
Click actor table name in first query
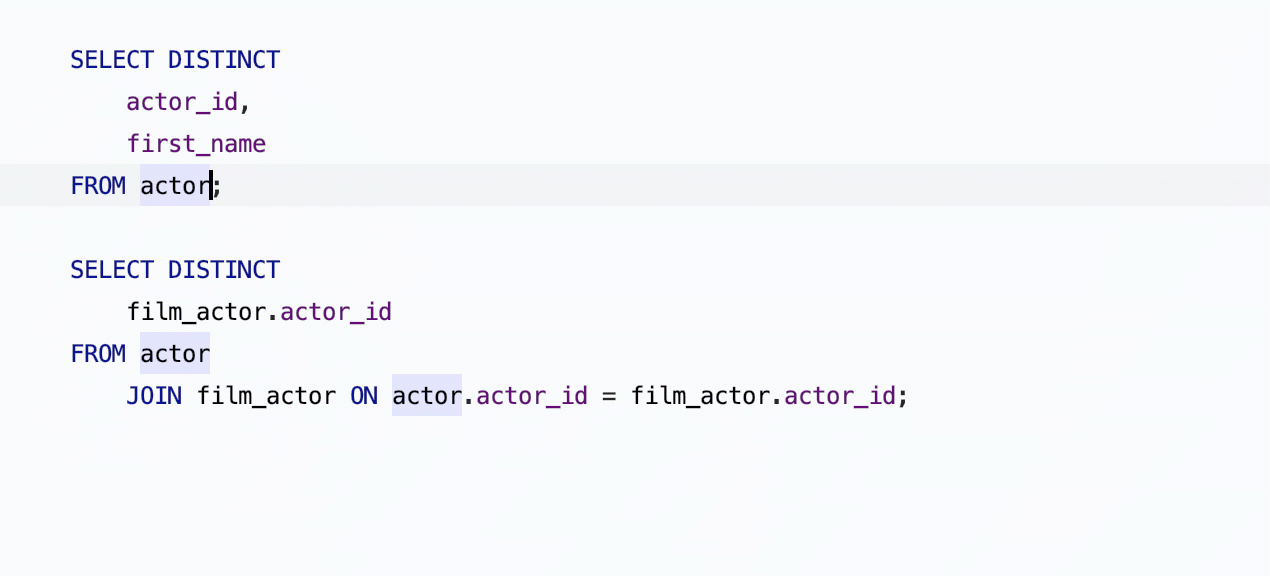(175, 186)
